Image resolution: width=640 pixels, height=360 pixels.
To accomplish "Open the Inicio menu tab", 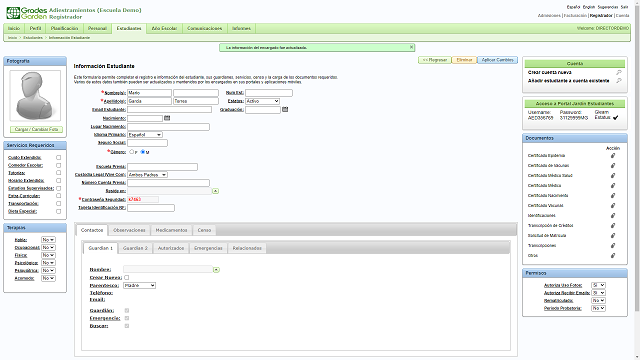I will tap(14, 29).
